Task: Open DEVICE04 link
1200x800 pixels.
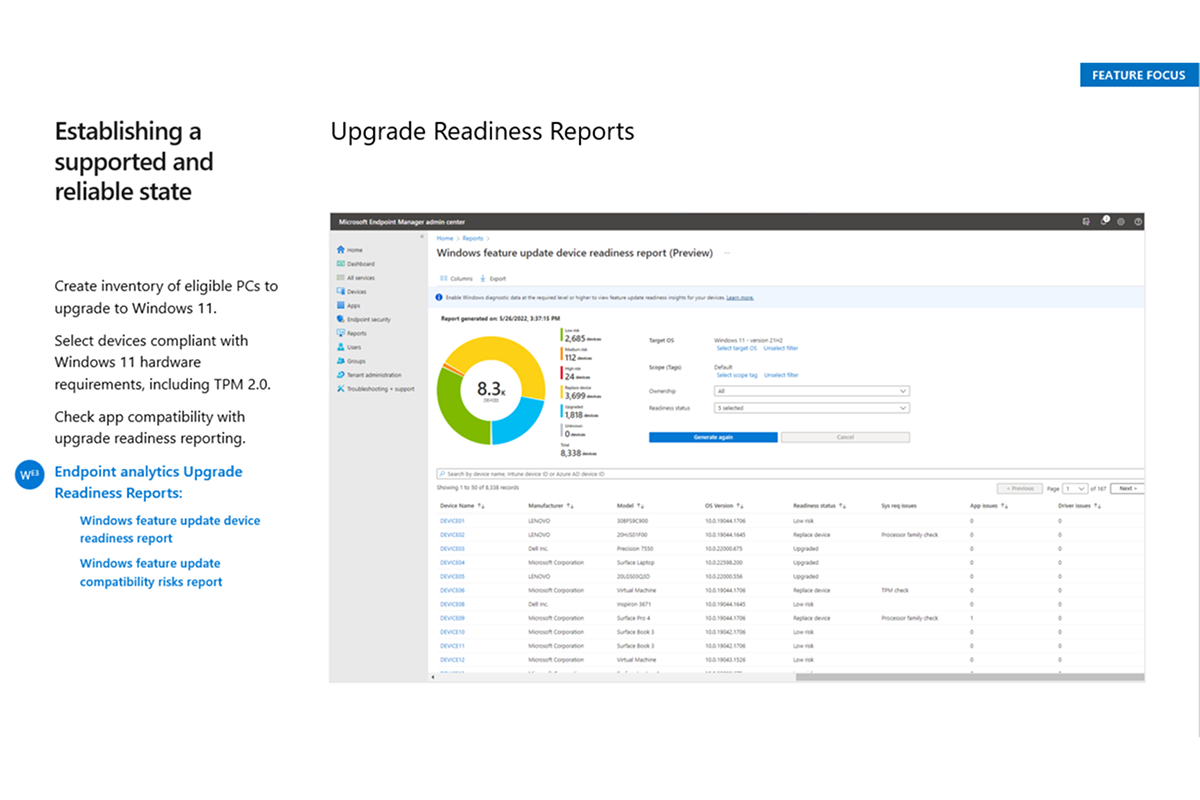Action: tap(452, 562)
